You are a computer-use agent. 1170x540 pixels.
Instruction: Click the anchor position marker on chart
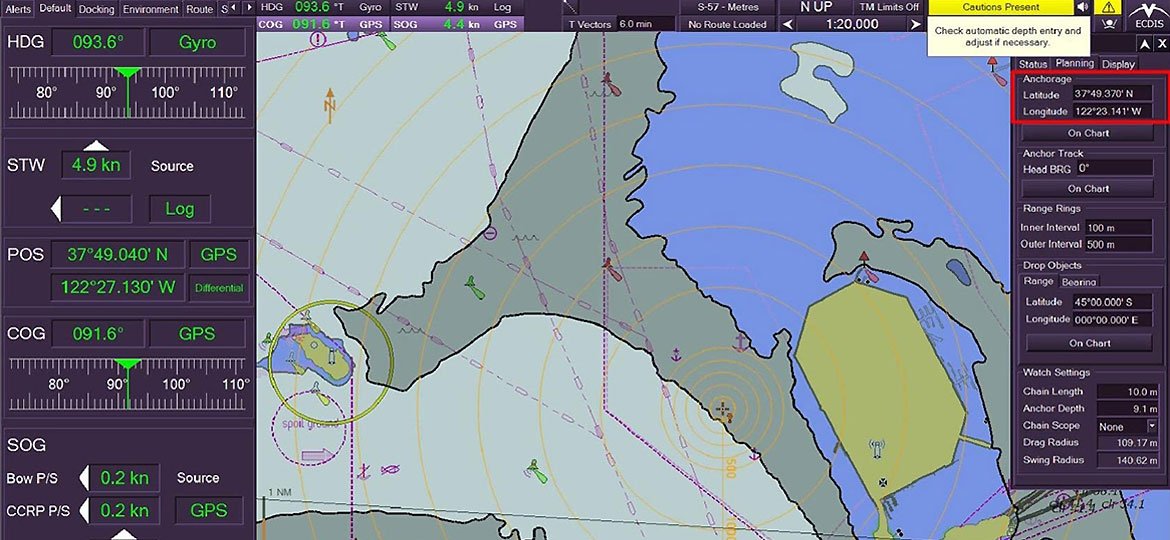723,409
